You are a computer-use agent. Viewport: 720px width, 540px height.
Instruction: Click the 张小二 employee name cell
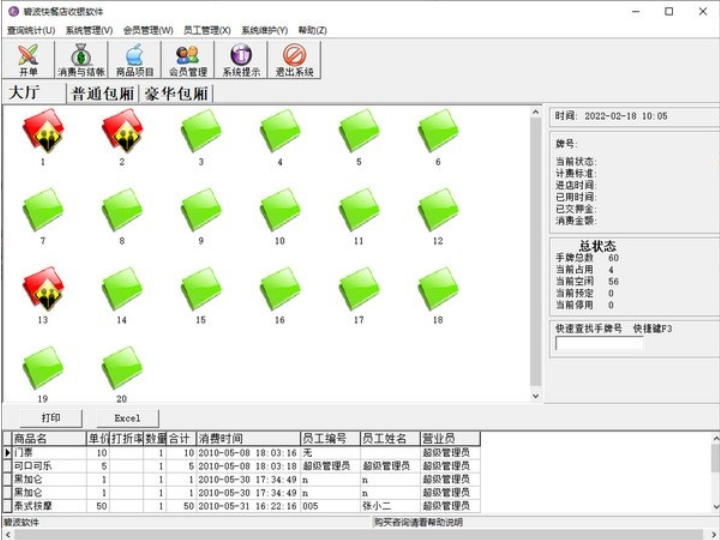point(390,506)
